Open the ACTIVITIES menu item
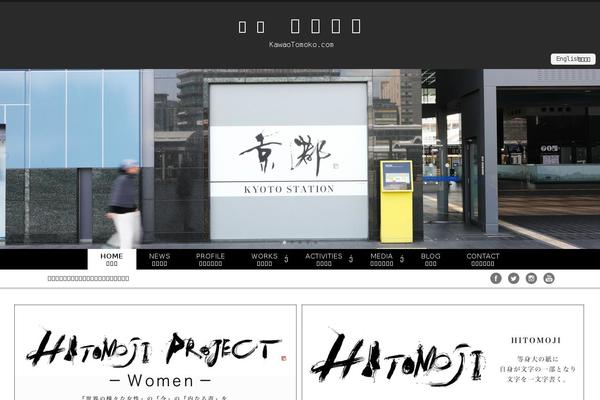 (x=324, y=259)
